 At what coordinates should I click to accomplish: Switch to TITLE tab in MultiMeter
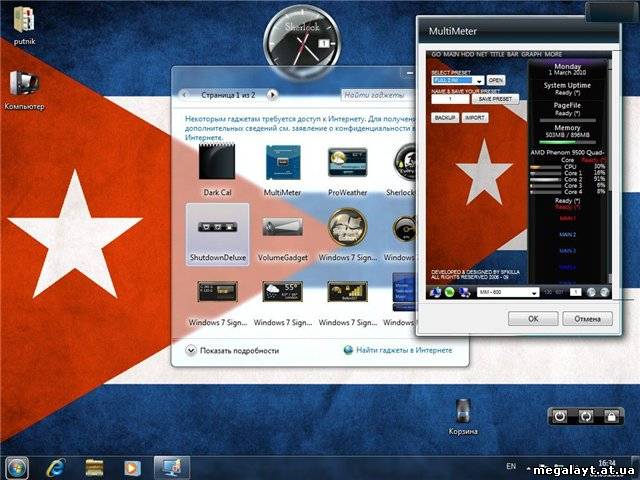pyautogui.click(x=497, y=54)
